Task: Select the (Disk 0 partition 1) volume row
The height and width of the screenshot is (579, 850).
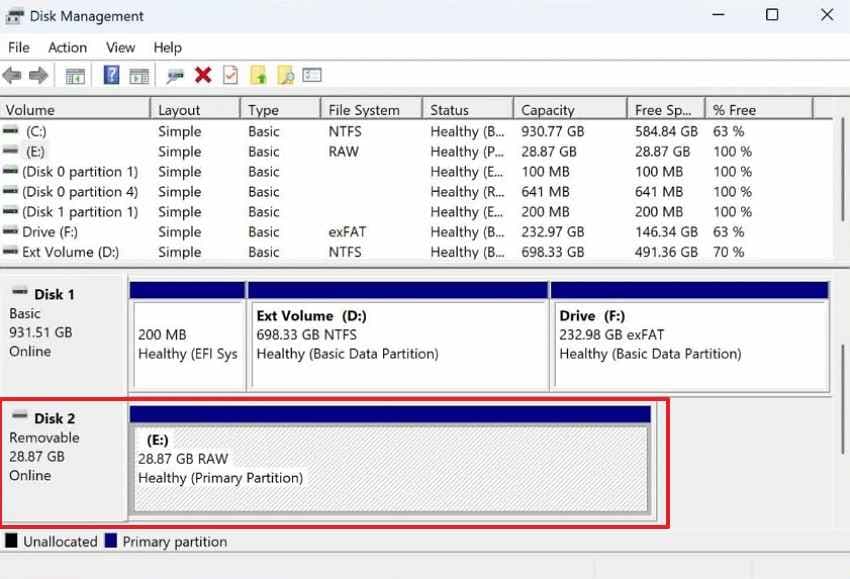Action: [x=416, y=171]
